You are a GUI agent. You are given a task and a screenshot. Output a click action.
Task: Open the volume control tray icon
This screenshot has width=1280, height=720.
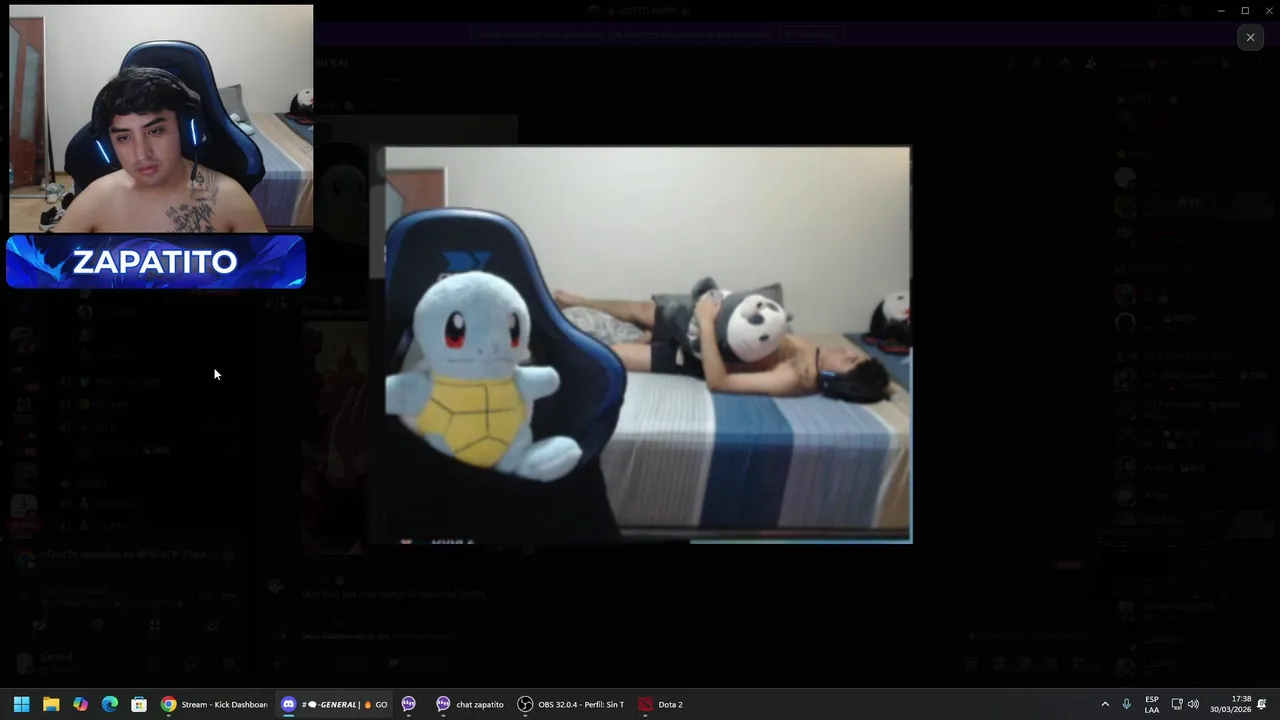click(x=1193, y=704)
